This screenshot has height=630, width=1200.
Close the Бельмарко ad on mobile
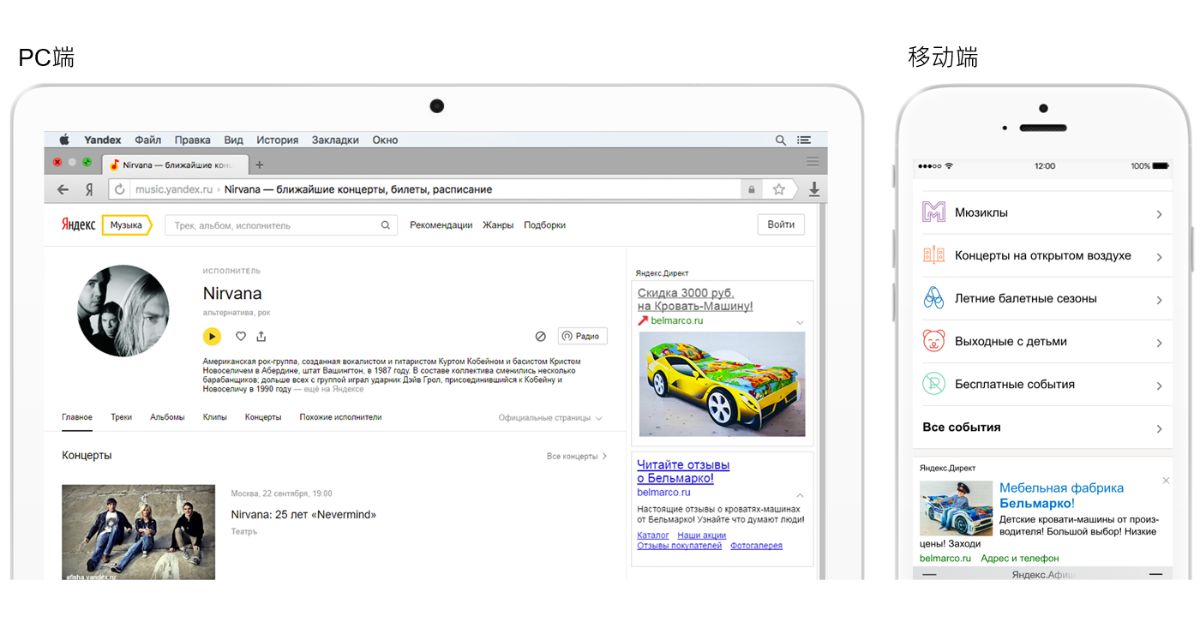pos(1165,481)
